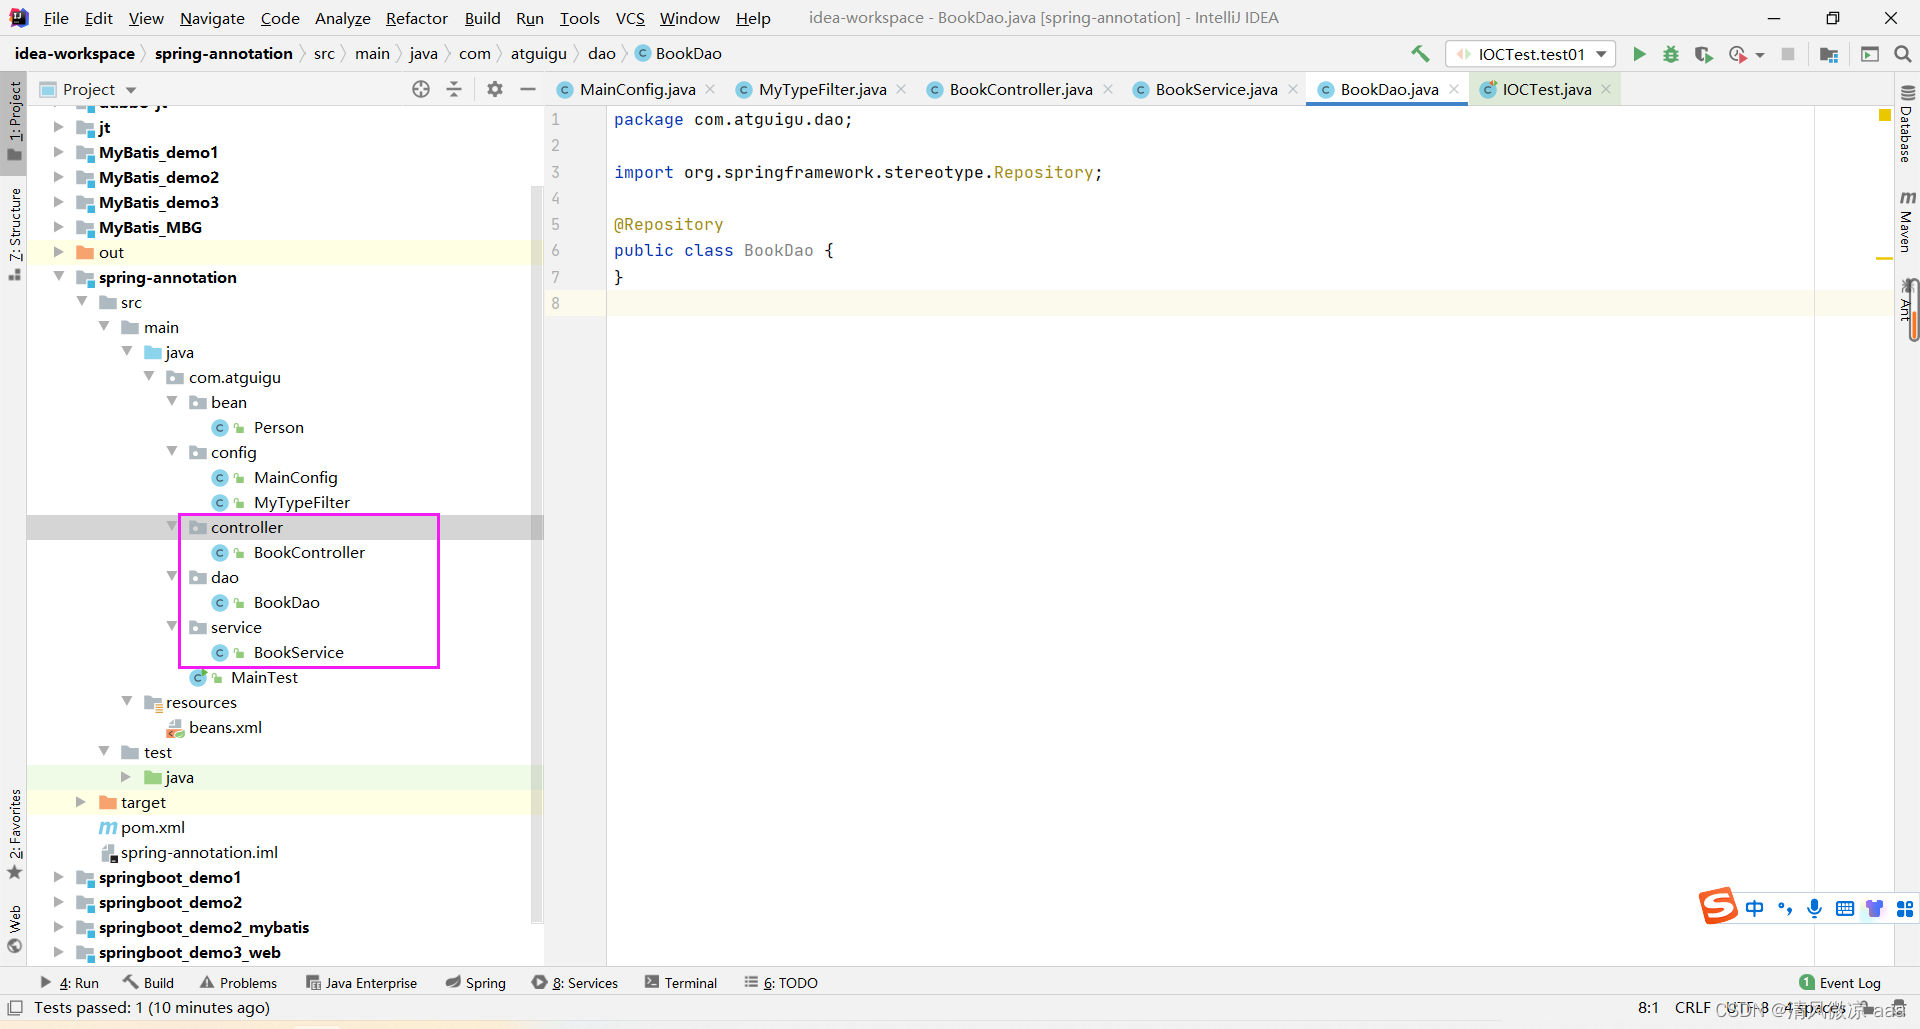The height and width of the screenshot is (1029, 1920).
Task: Close the MyTypeFilter.java tab
Action: click(x=901, y=89)
